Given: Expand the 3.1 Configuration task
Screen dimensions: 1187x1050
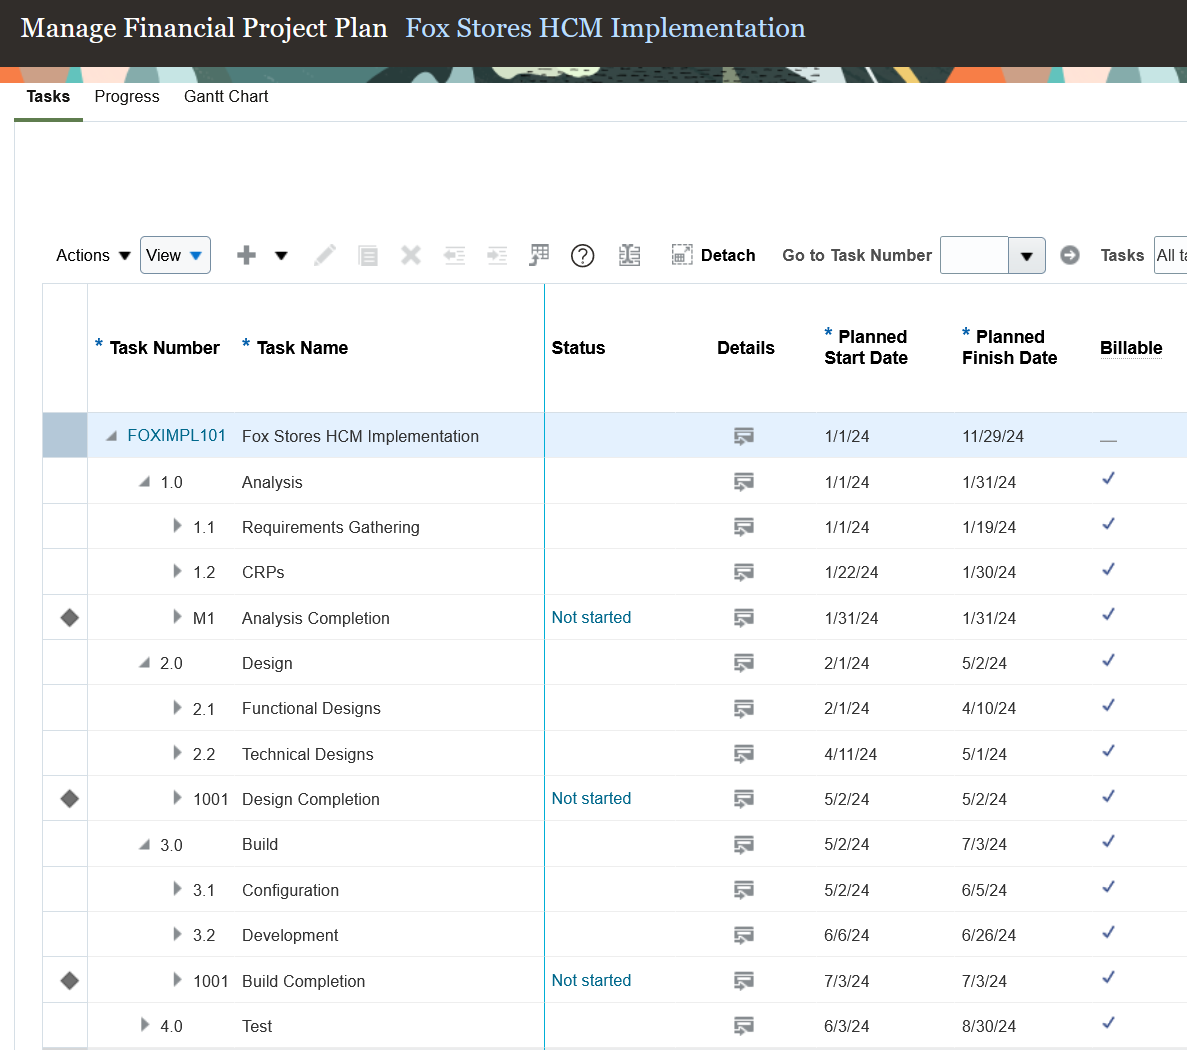Looking at the screenshot, I should click(x=177, y=888).
